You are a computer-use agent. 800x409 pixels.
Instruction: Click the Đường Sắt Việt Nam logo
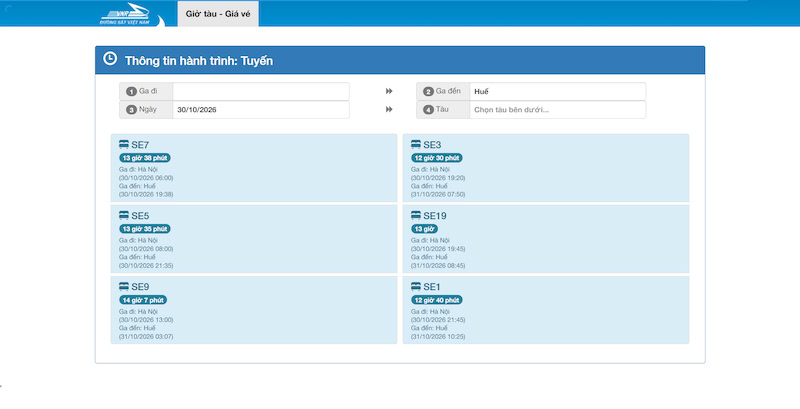[132, 14]
